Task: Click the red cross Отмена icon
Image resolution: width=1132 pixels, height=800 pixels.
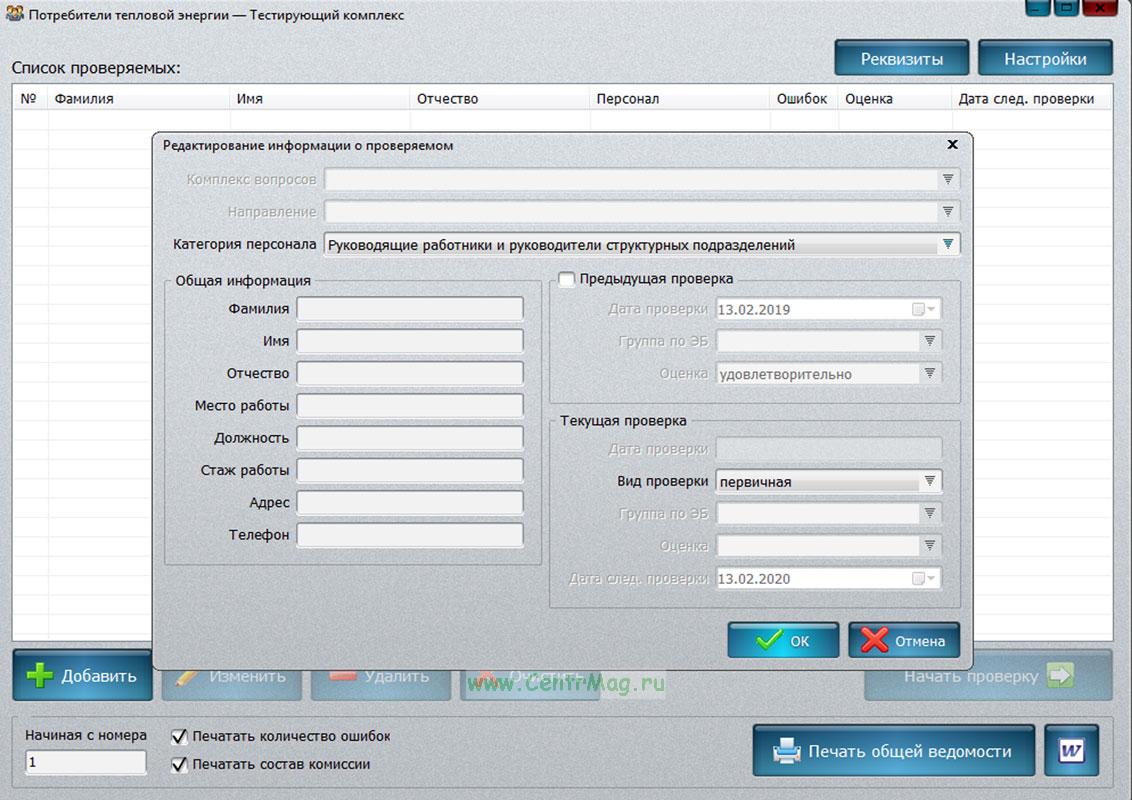Action: [874, 641]
